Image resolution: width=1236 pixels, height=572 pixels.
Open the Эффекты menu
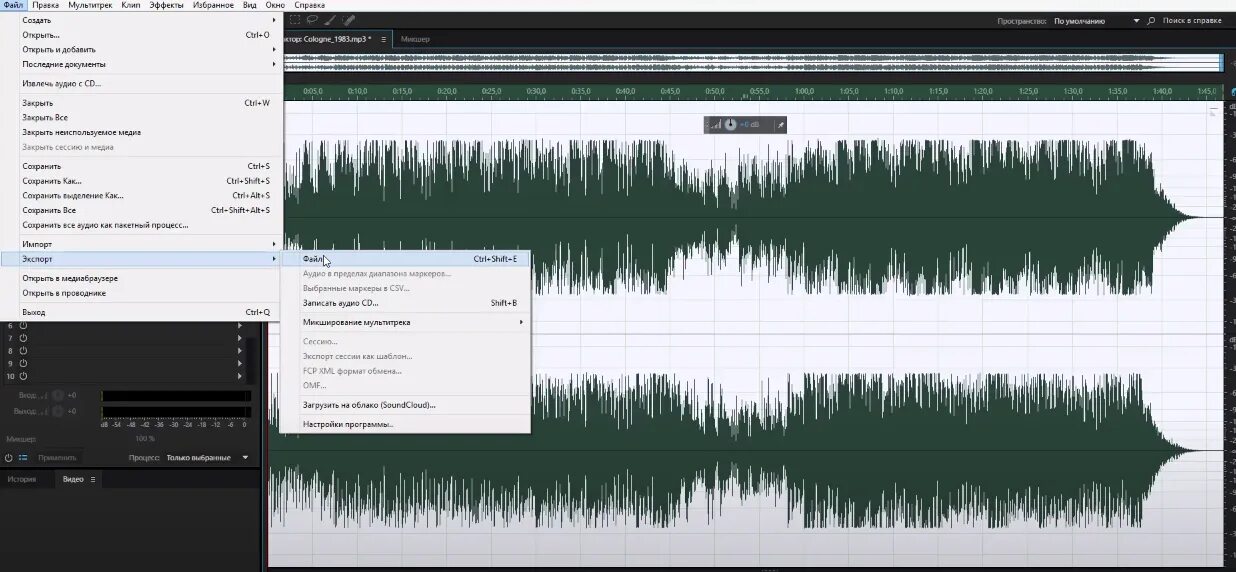(x=166, y=5)
